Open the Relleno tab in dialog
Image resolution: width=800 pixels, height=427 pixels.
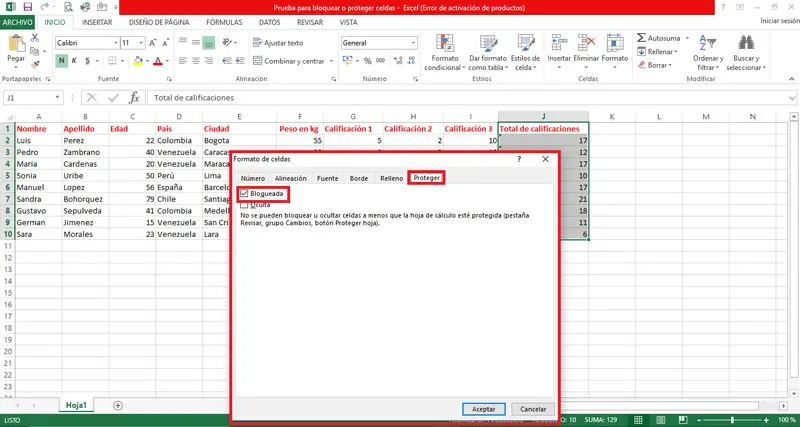392,179
